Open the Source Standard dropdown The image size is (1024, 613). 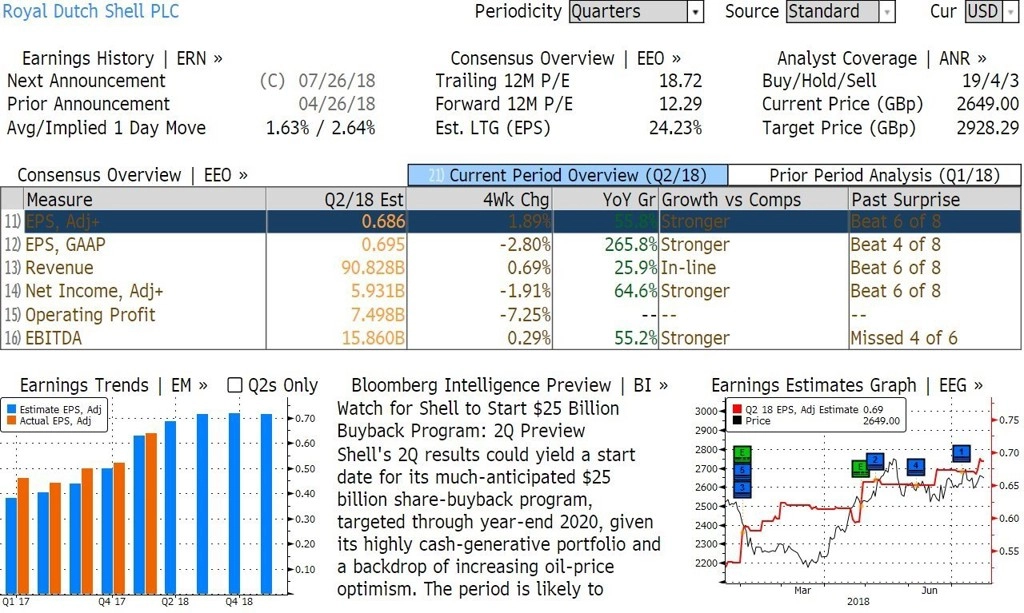click(x=840, y=12)
